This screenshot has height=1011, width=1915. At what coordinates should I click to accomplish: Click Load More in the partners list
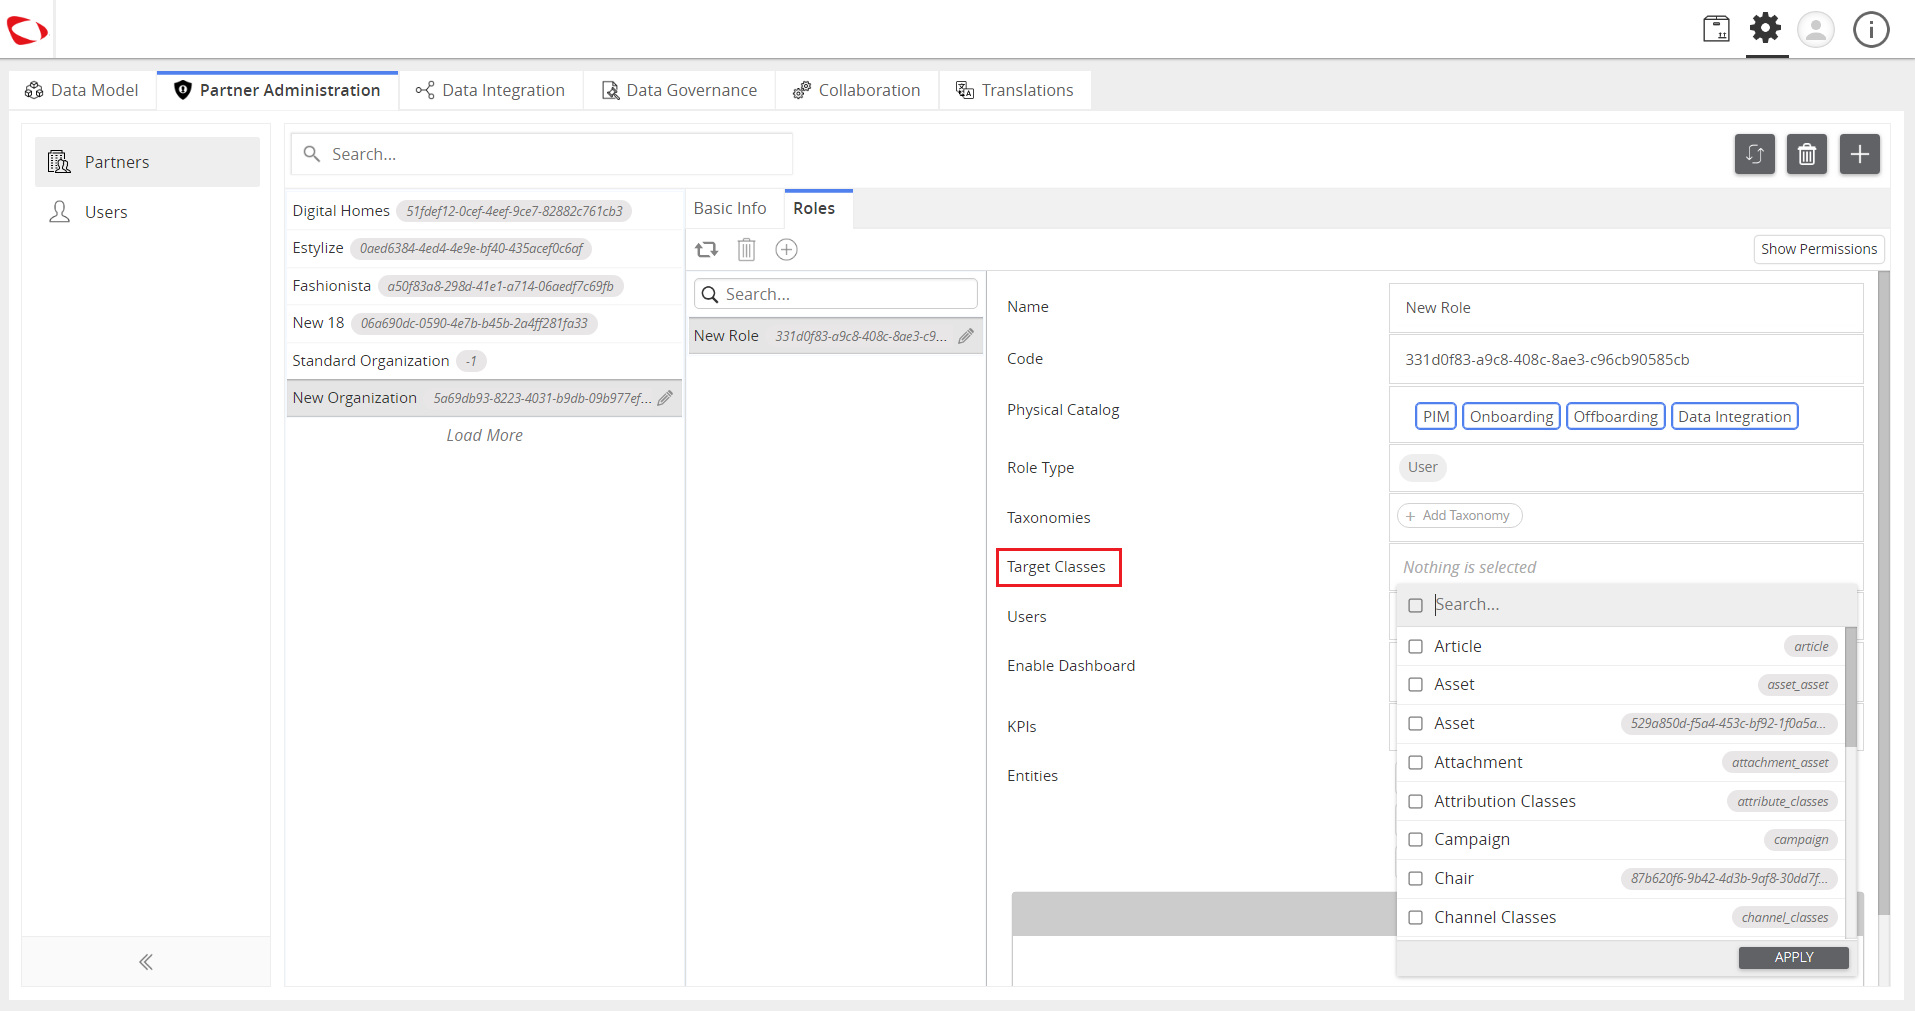(x=484, y=436)
